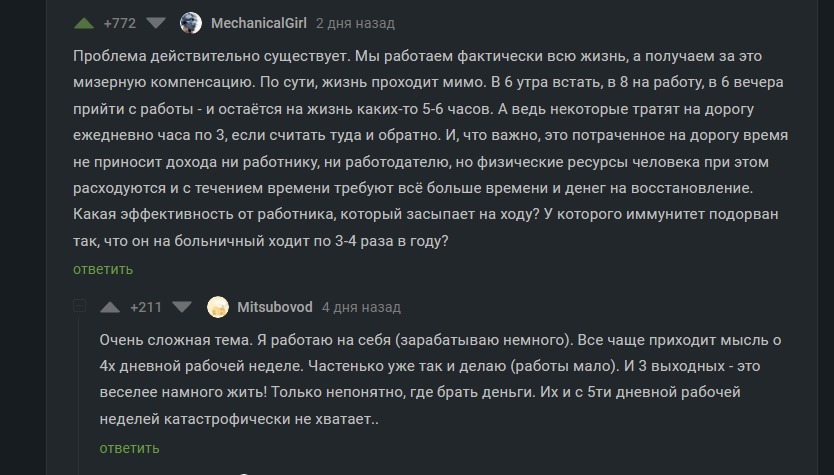Upvote MechanicalGirl's comment with green arrow

(85, 22)
